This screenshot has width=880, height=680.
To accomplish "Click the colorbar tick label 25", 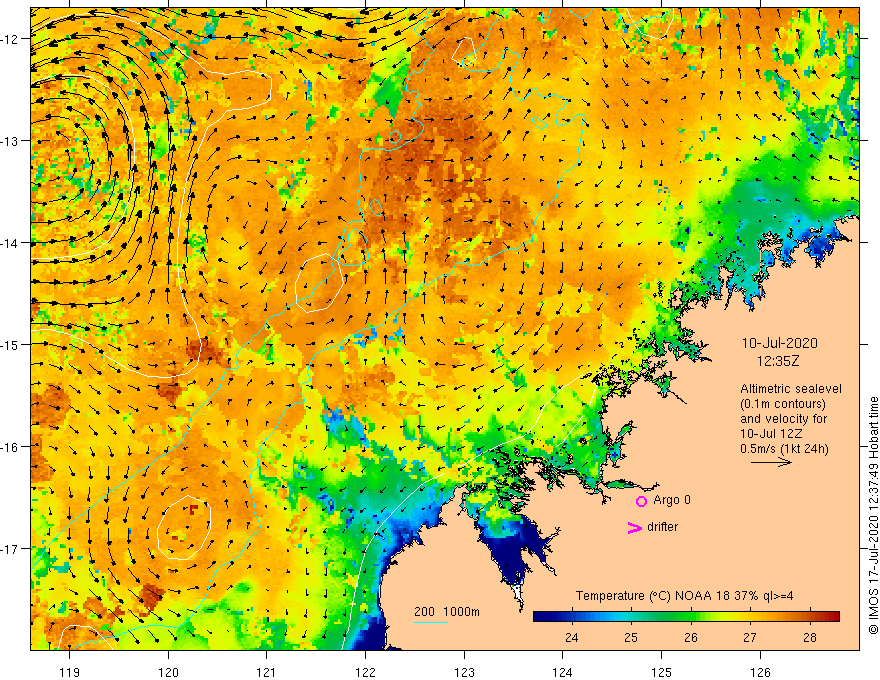I will click(x=631, y=638).
